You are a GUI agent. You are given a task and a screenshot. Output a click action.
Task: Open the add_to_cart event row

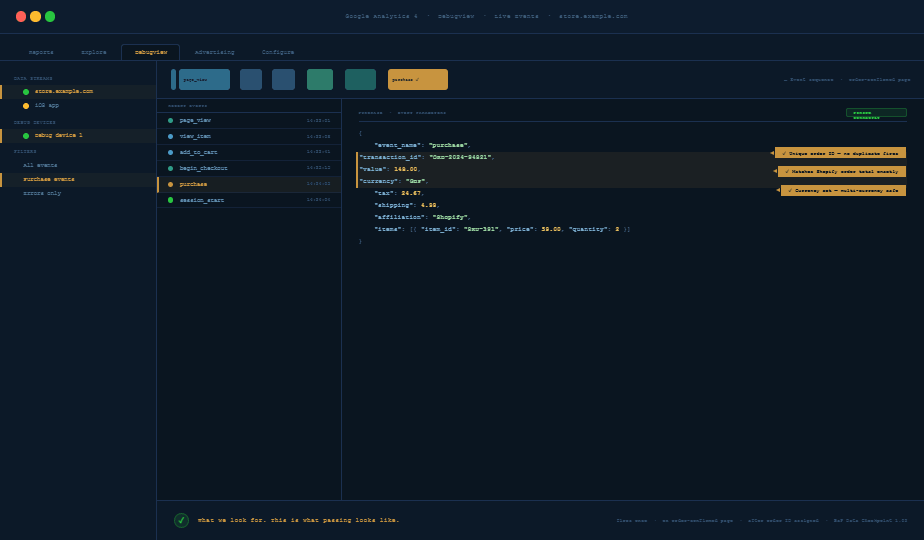click(x=249, y=152)
